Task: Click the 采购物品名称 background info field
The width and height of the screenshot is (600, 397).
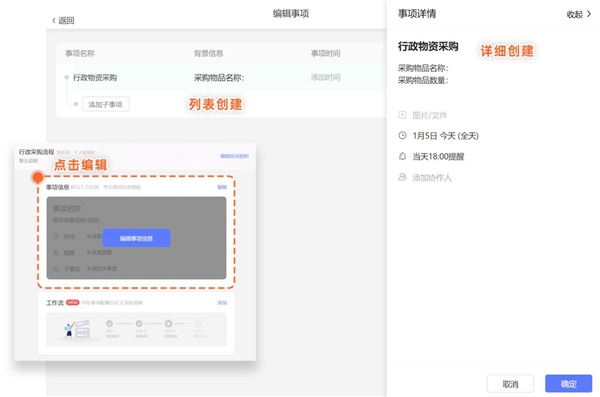Action: pyautogui.click(x=219, y=78)
